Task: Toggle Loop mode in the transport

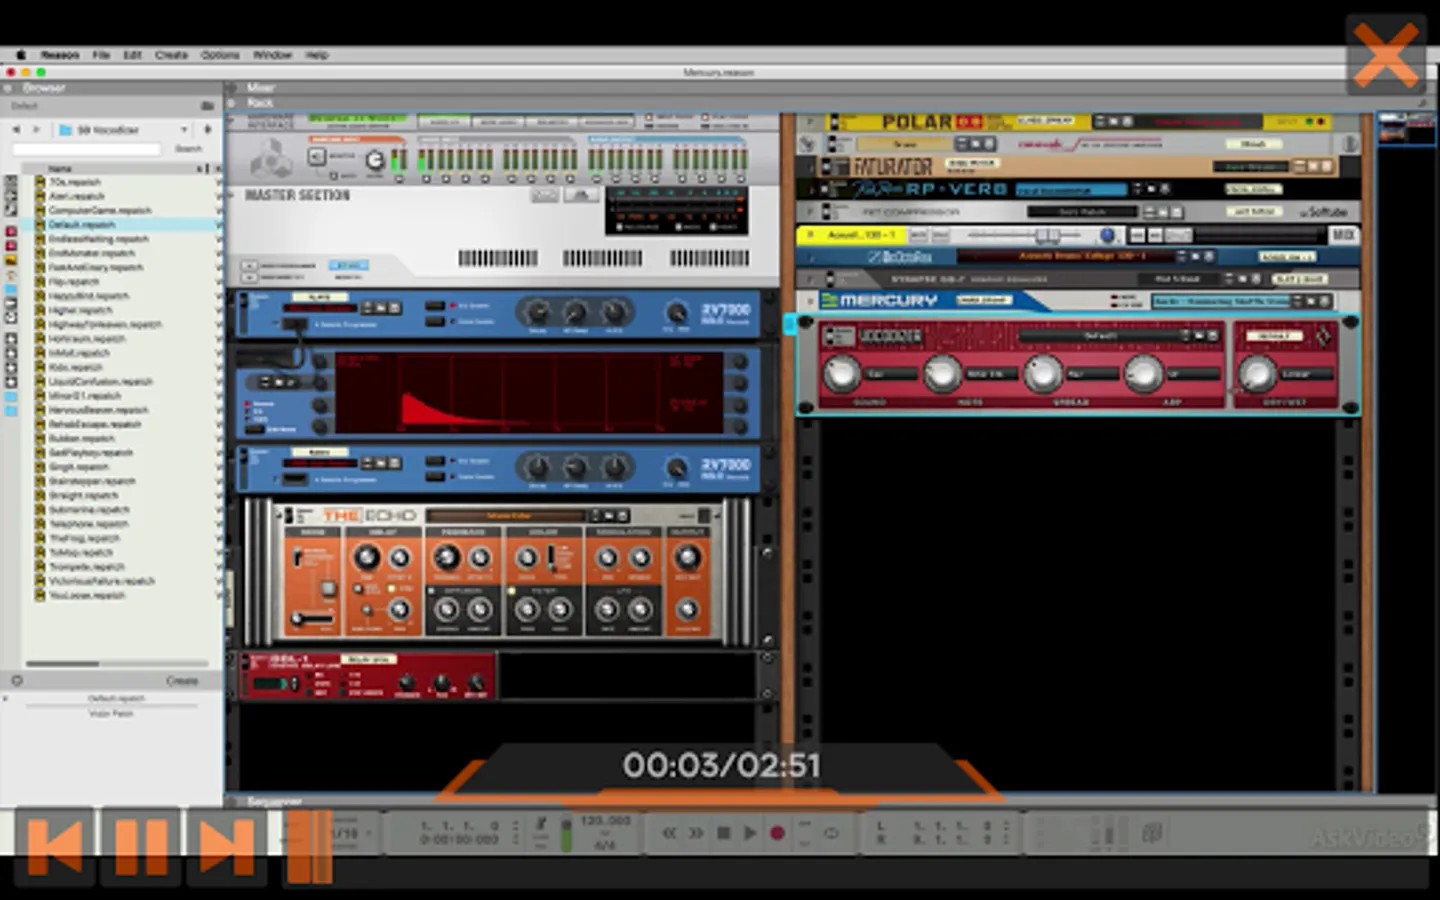Action: pos(831,832)
